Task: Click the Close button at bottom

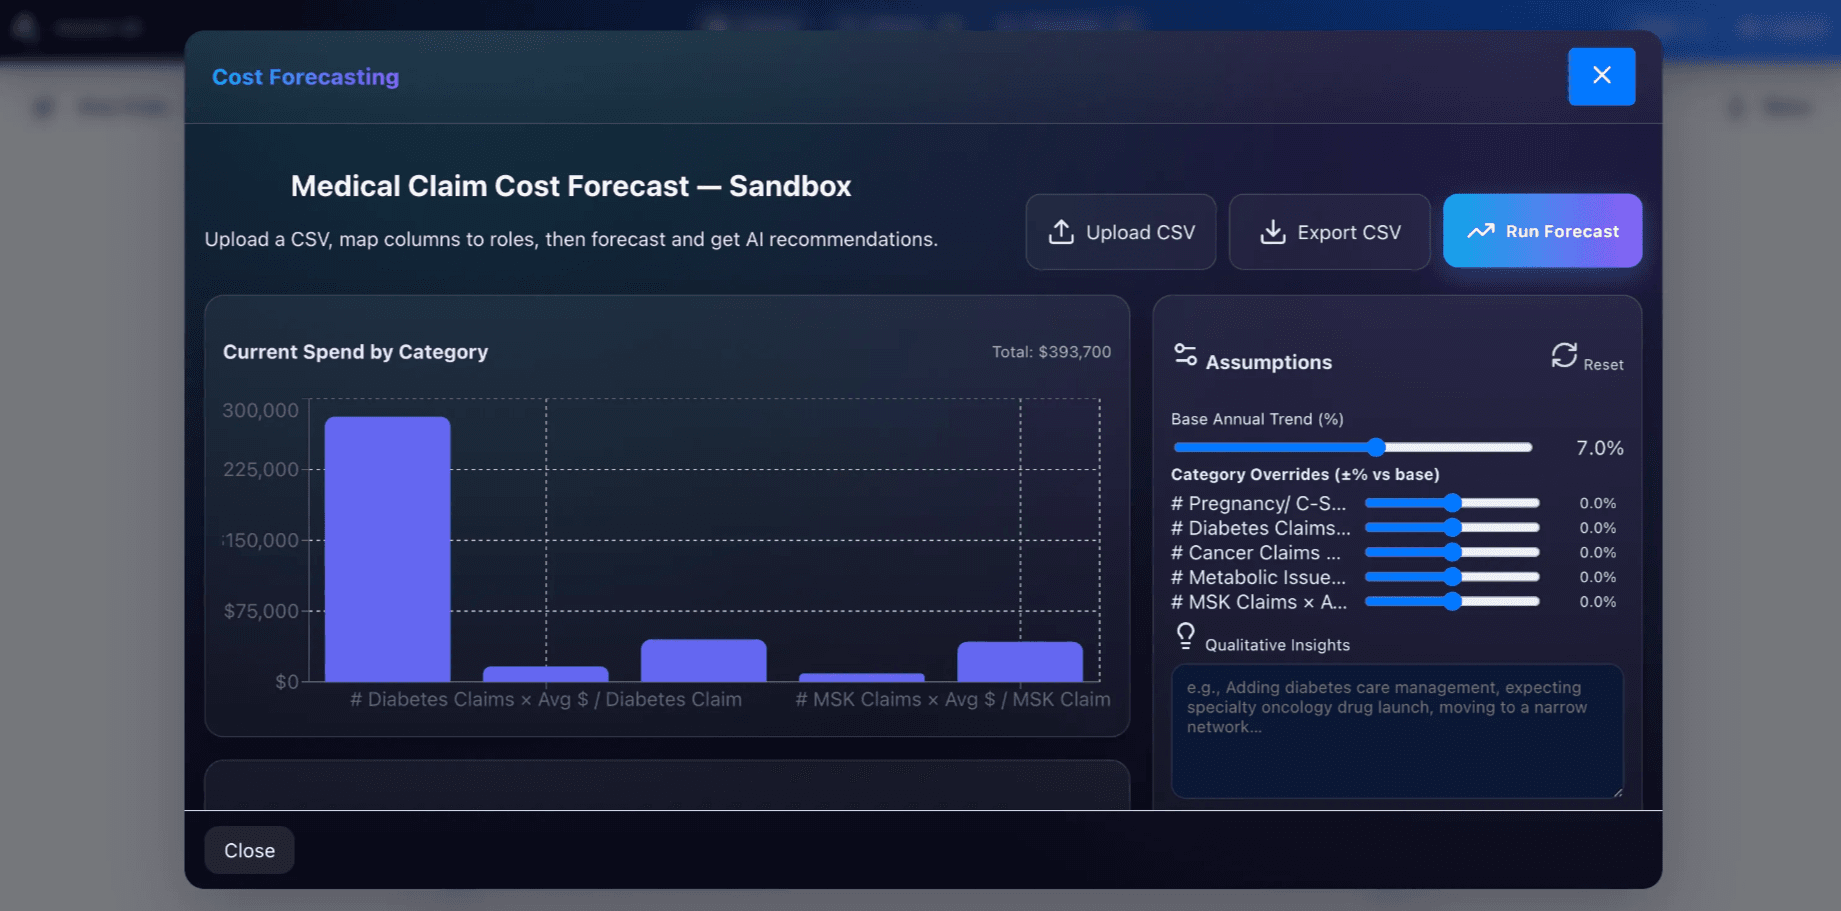Action: pos(249,850)
